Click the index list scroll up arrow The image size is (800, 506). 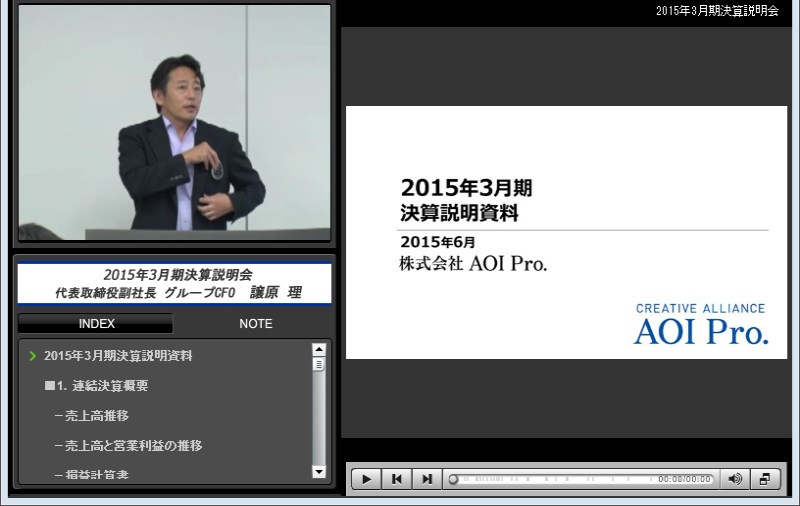319,350
